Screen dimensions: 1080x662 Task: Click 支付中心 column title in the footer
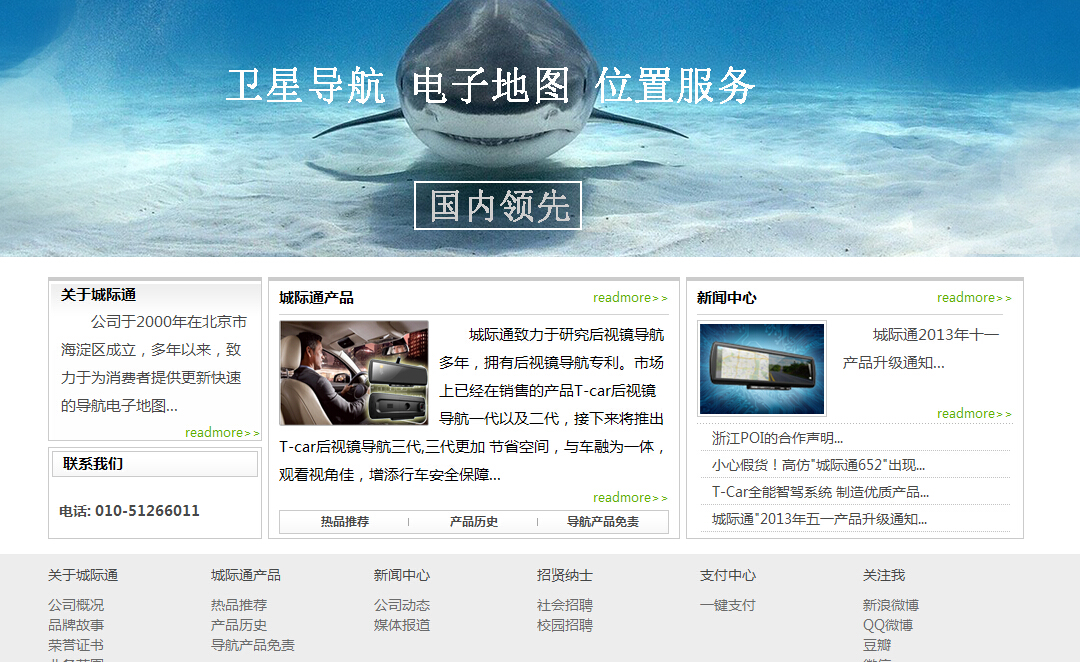[728, 575]
